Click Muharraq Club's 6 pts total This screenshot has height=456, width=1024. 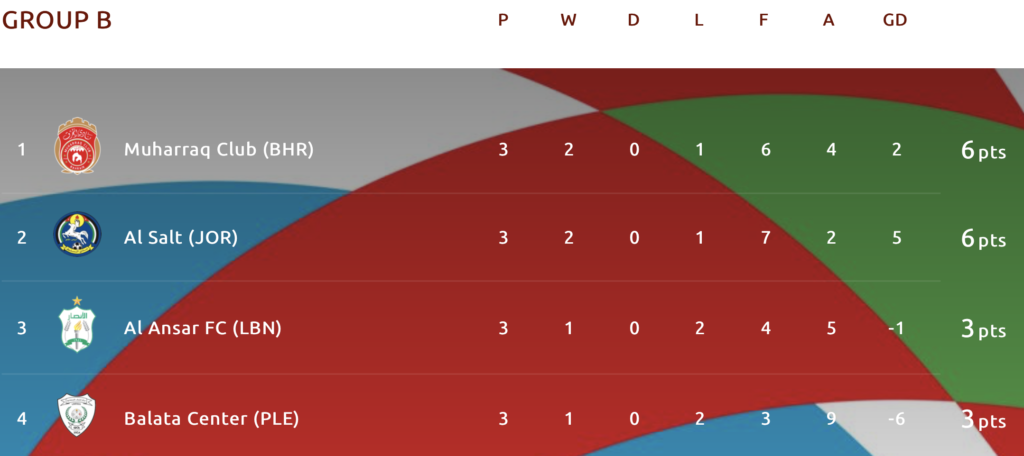click(984, 151)
